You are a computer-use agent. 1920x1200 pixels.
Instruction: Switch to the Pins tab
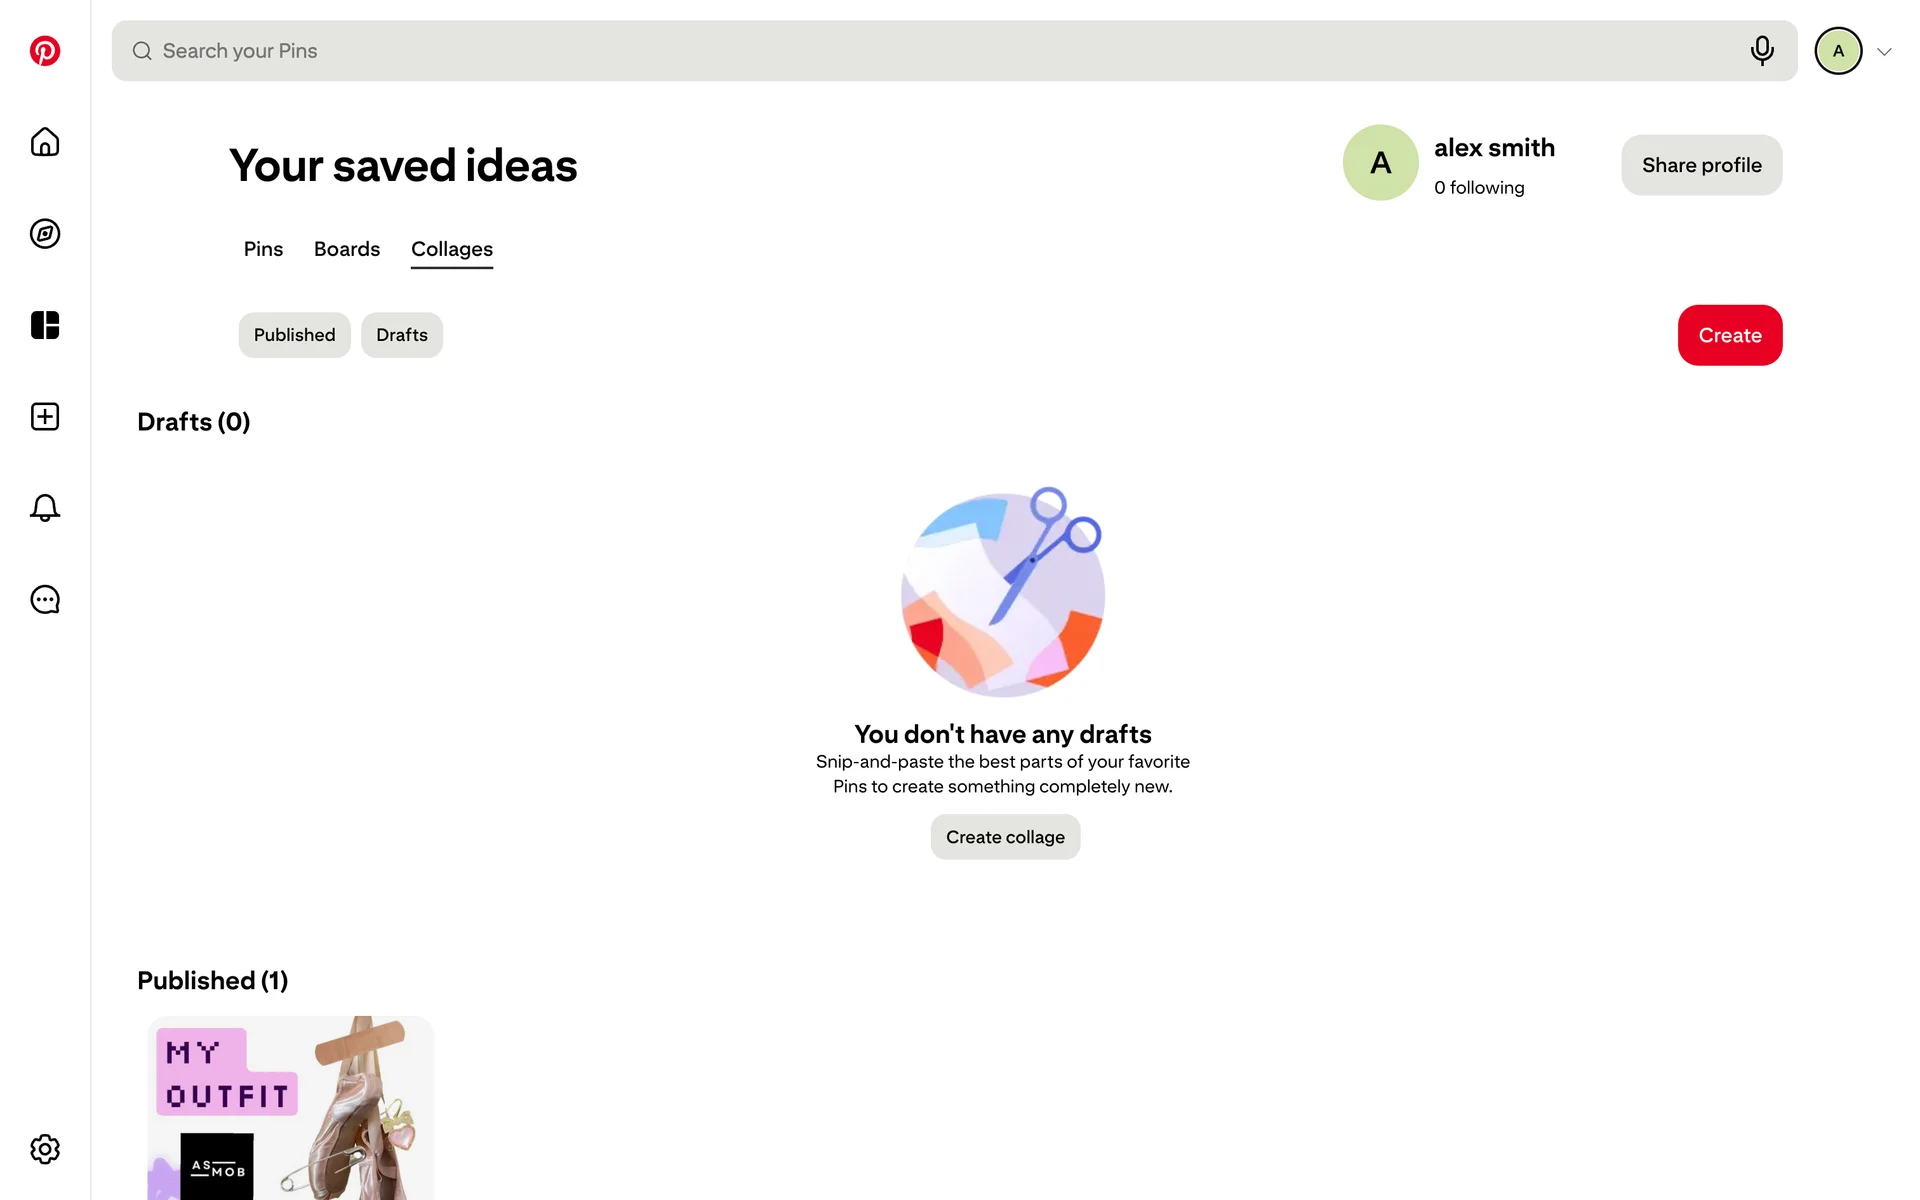(263, 249)
